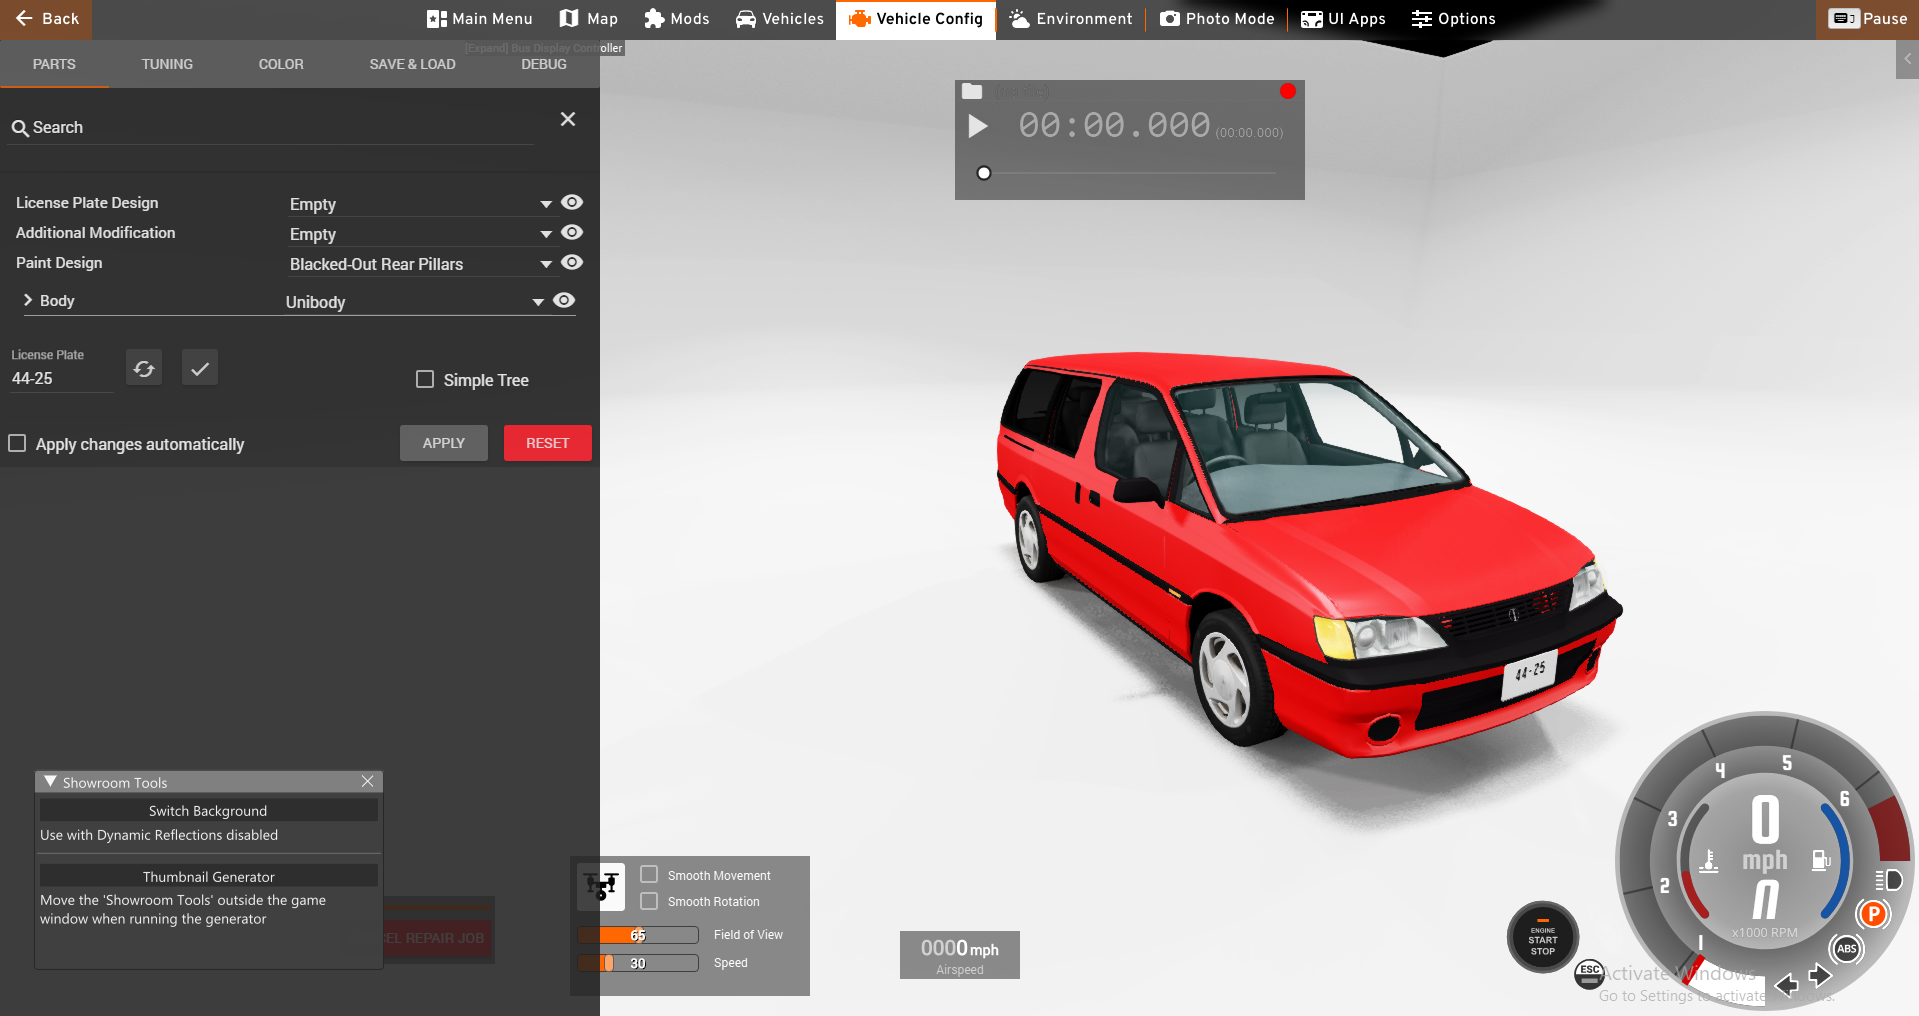Collapse side panel with top-right chevron
This screenshot has width=1919, height=1016.
[x=1908, y=59]
